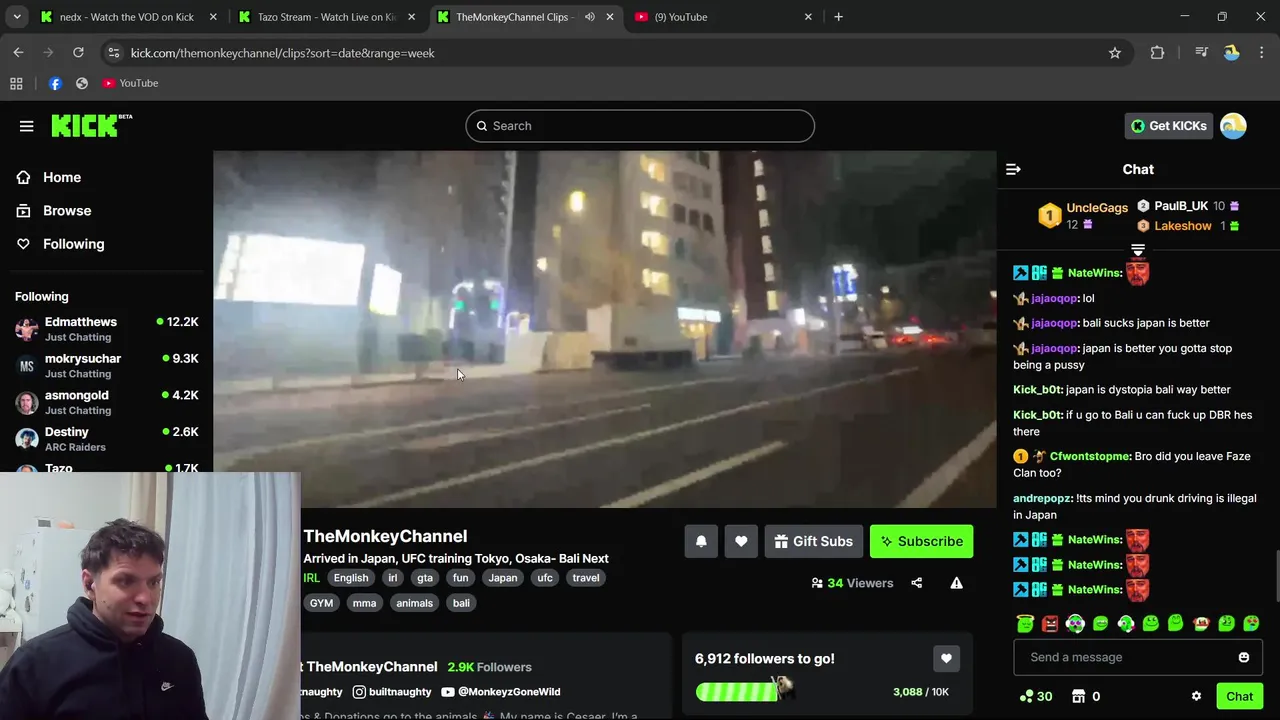Screen dimensions: 1280x720
Task: Click the channel points 30 icon
Action: tap(1035, 696)
